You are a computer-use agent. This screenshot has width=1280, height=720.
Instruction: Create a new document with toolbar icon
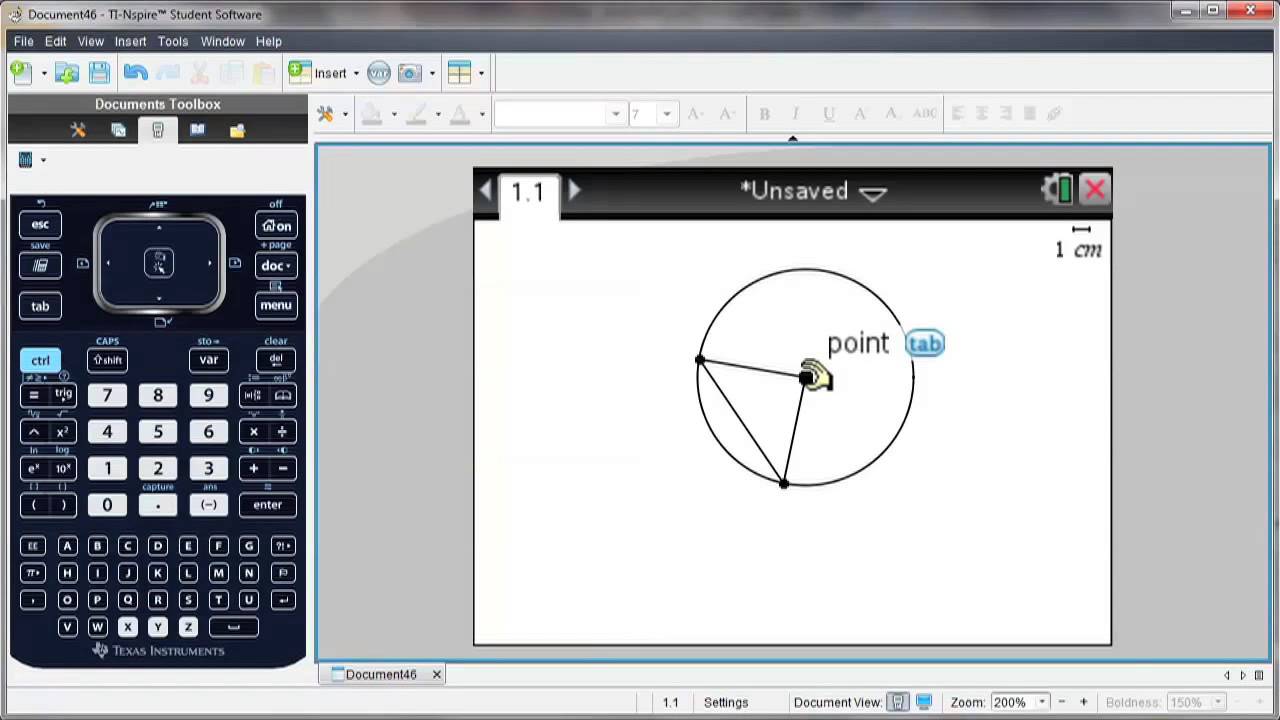20,72
